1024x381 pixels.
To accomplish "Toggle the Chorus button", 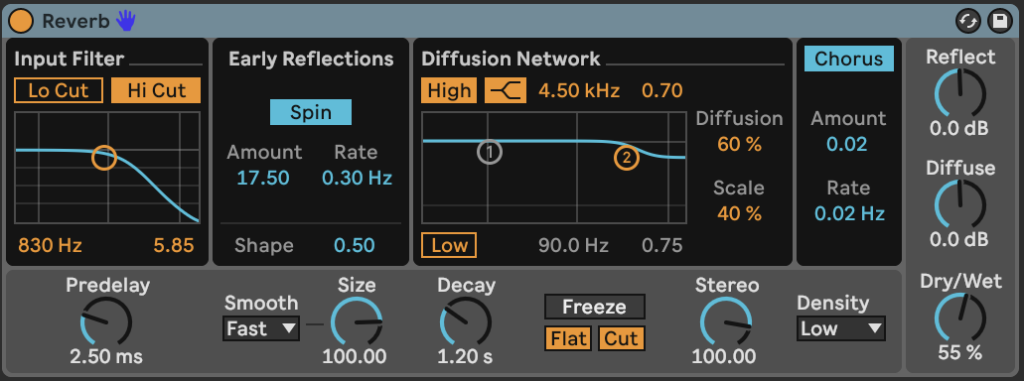I will [x=849, y=59].
